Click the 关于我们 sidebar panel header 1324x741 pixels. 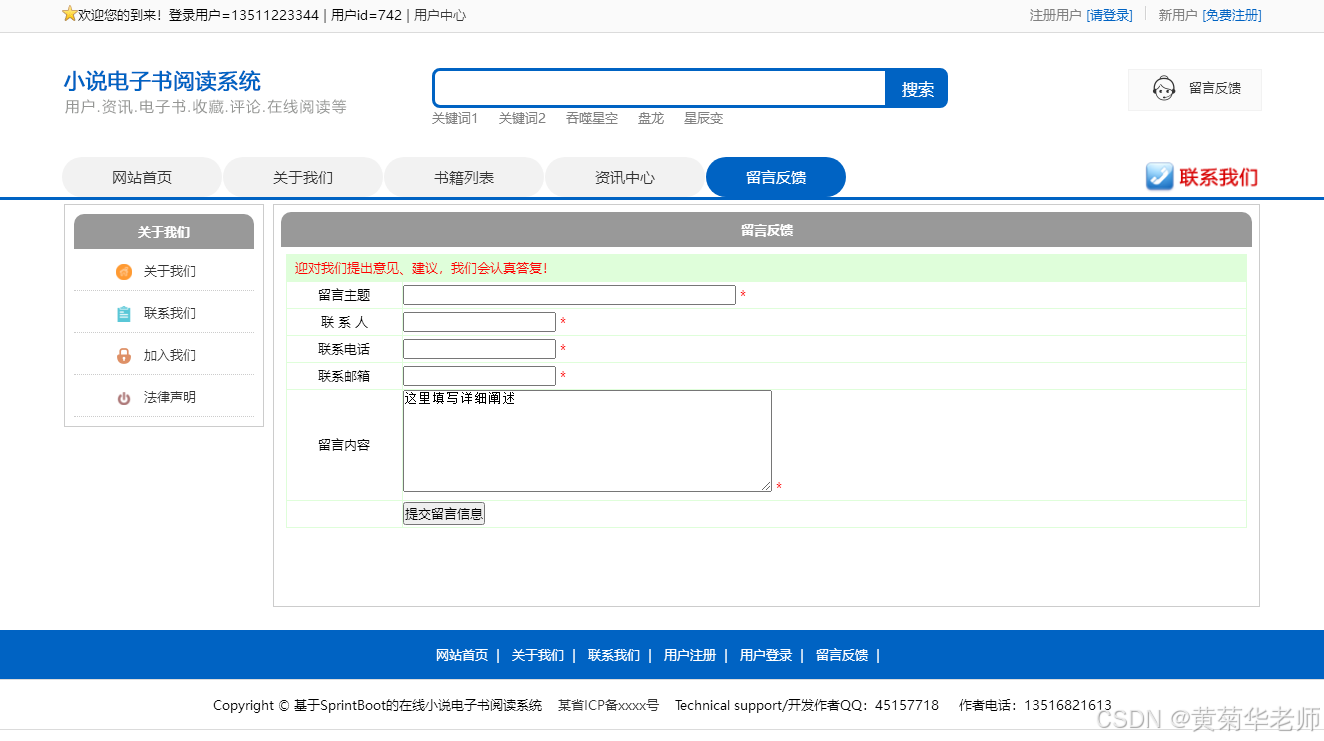(164, 232)
